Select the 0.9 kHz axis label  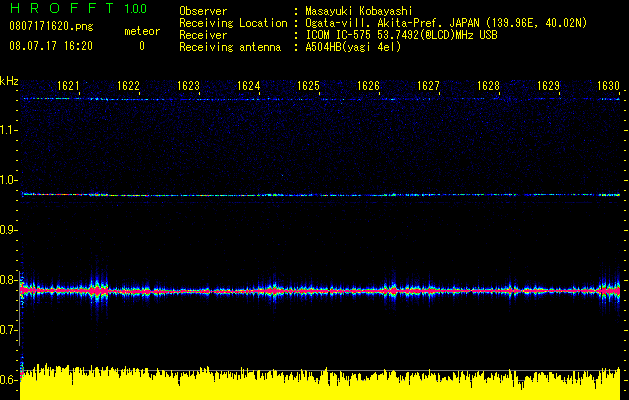coord(9,230)
